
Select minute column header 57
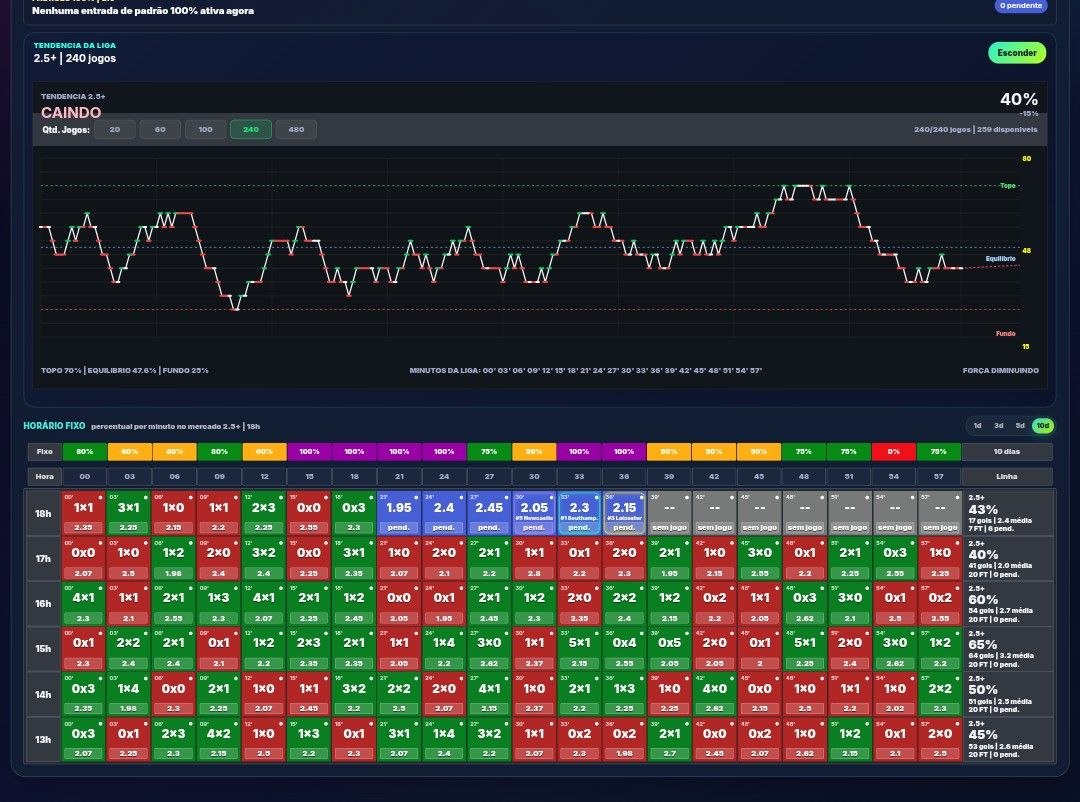coord(939,477)
